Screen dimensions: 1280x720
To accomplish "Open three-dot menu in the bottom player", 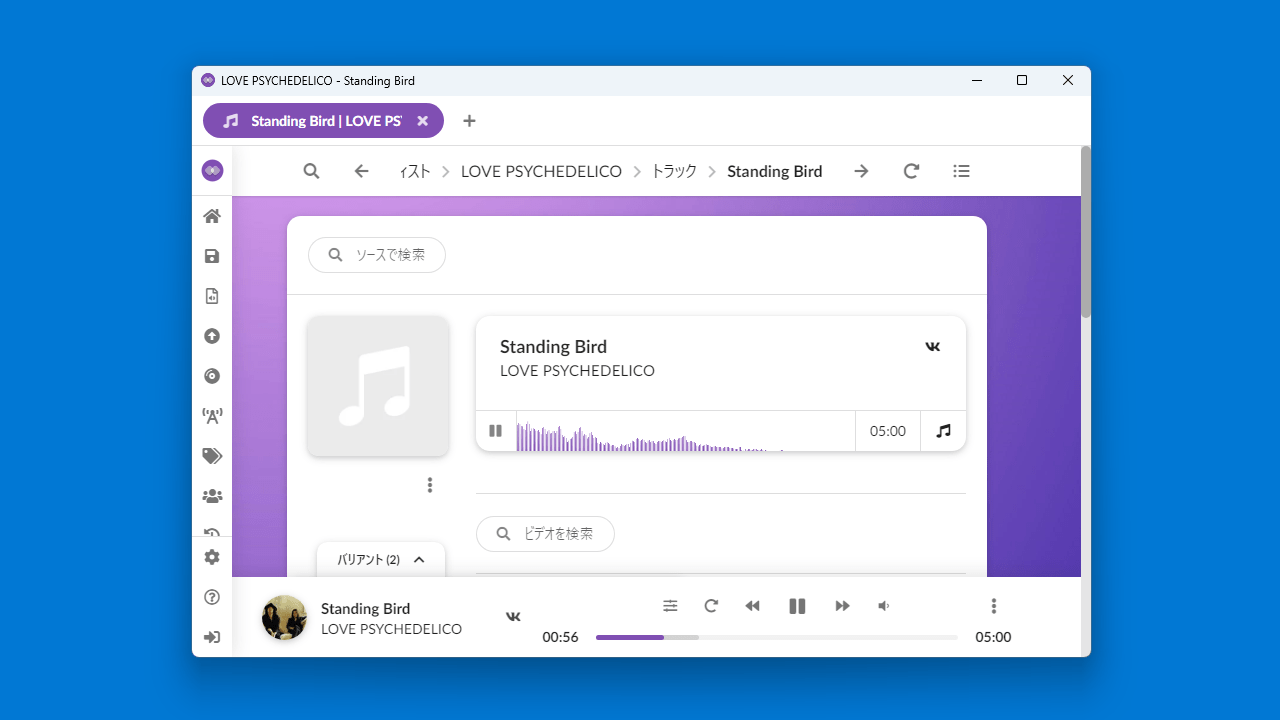I will point(993,606).
